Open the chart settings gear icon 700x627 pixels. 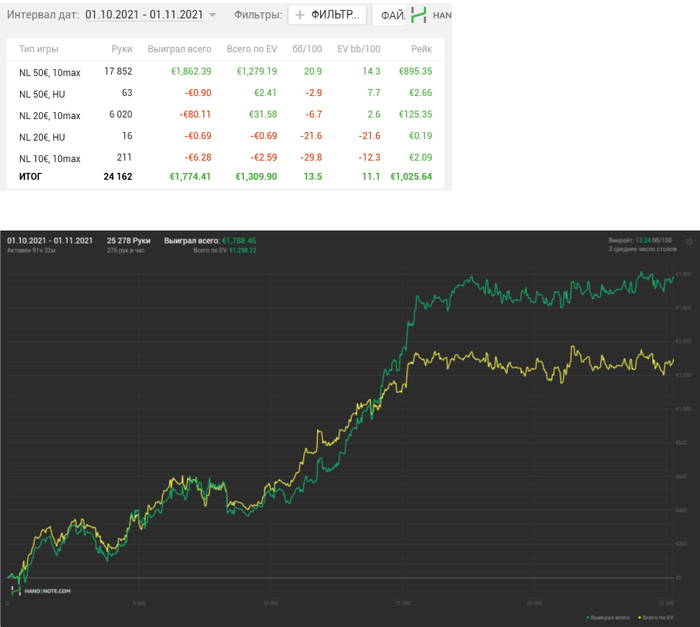(689, 242)
